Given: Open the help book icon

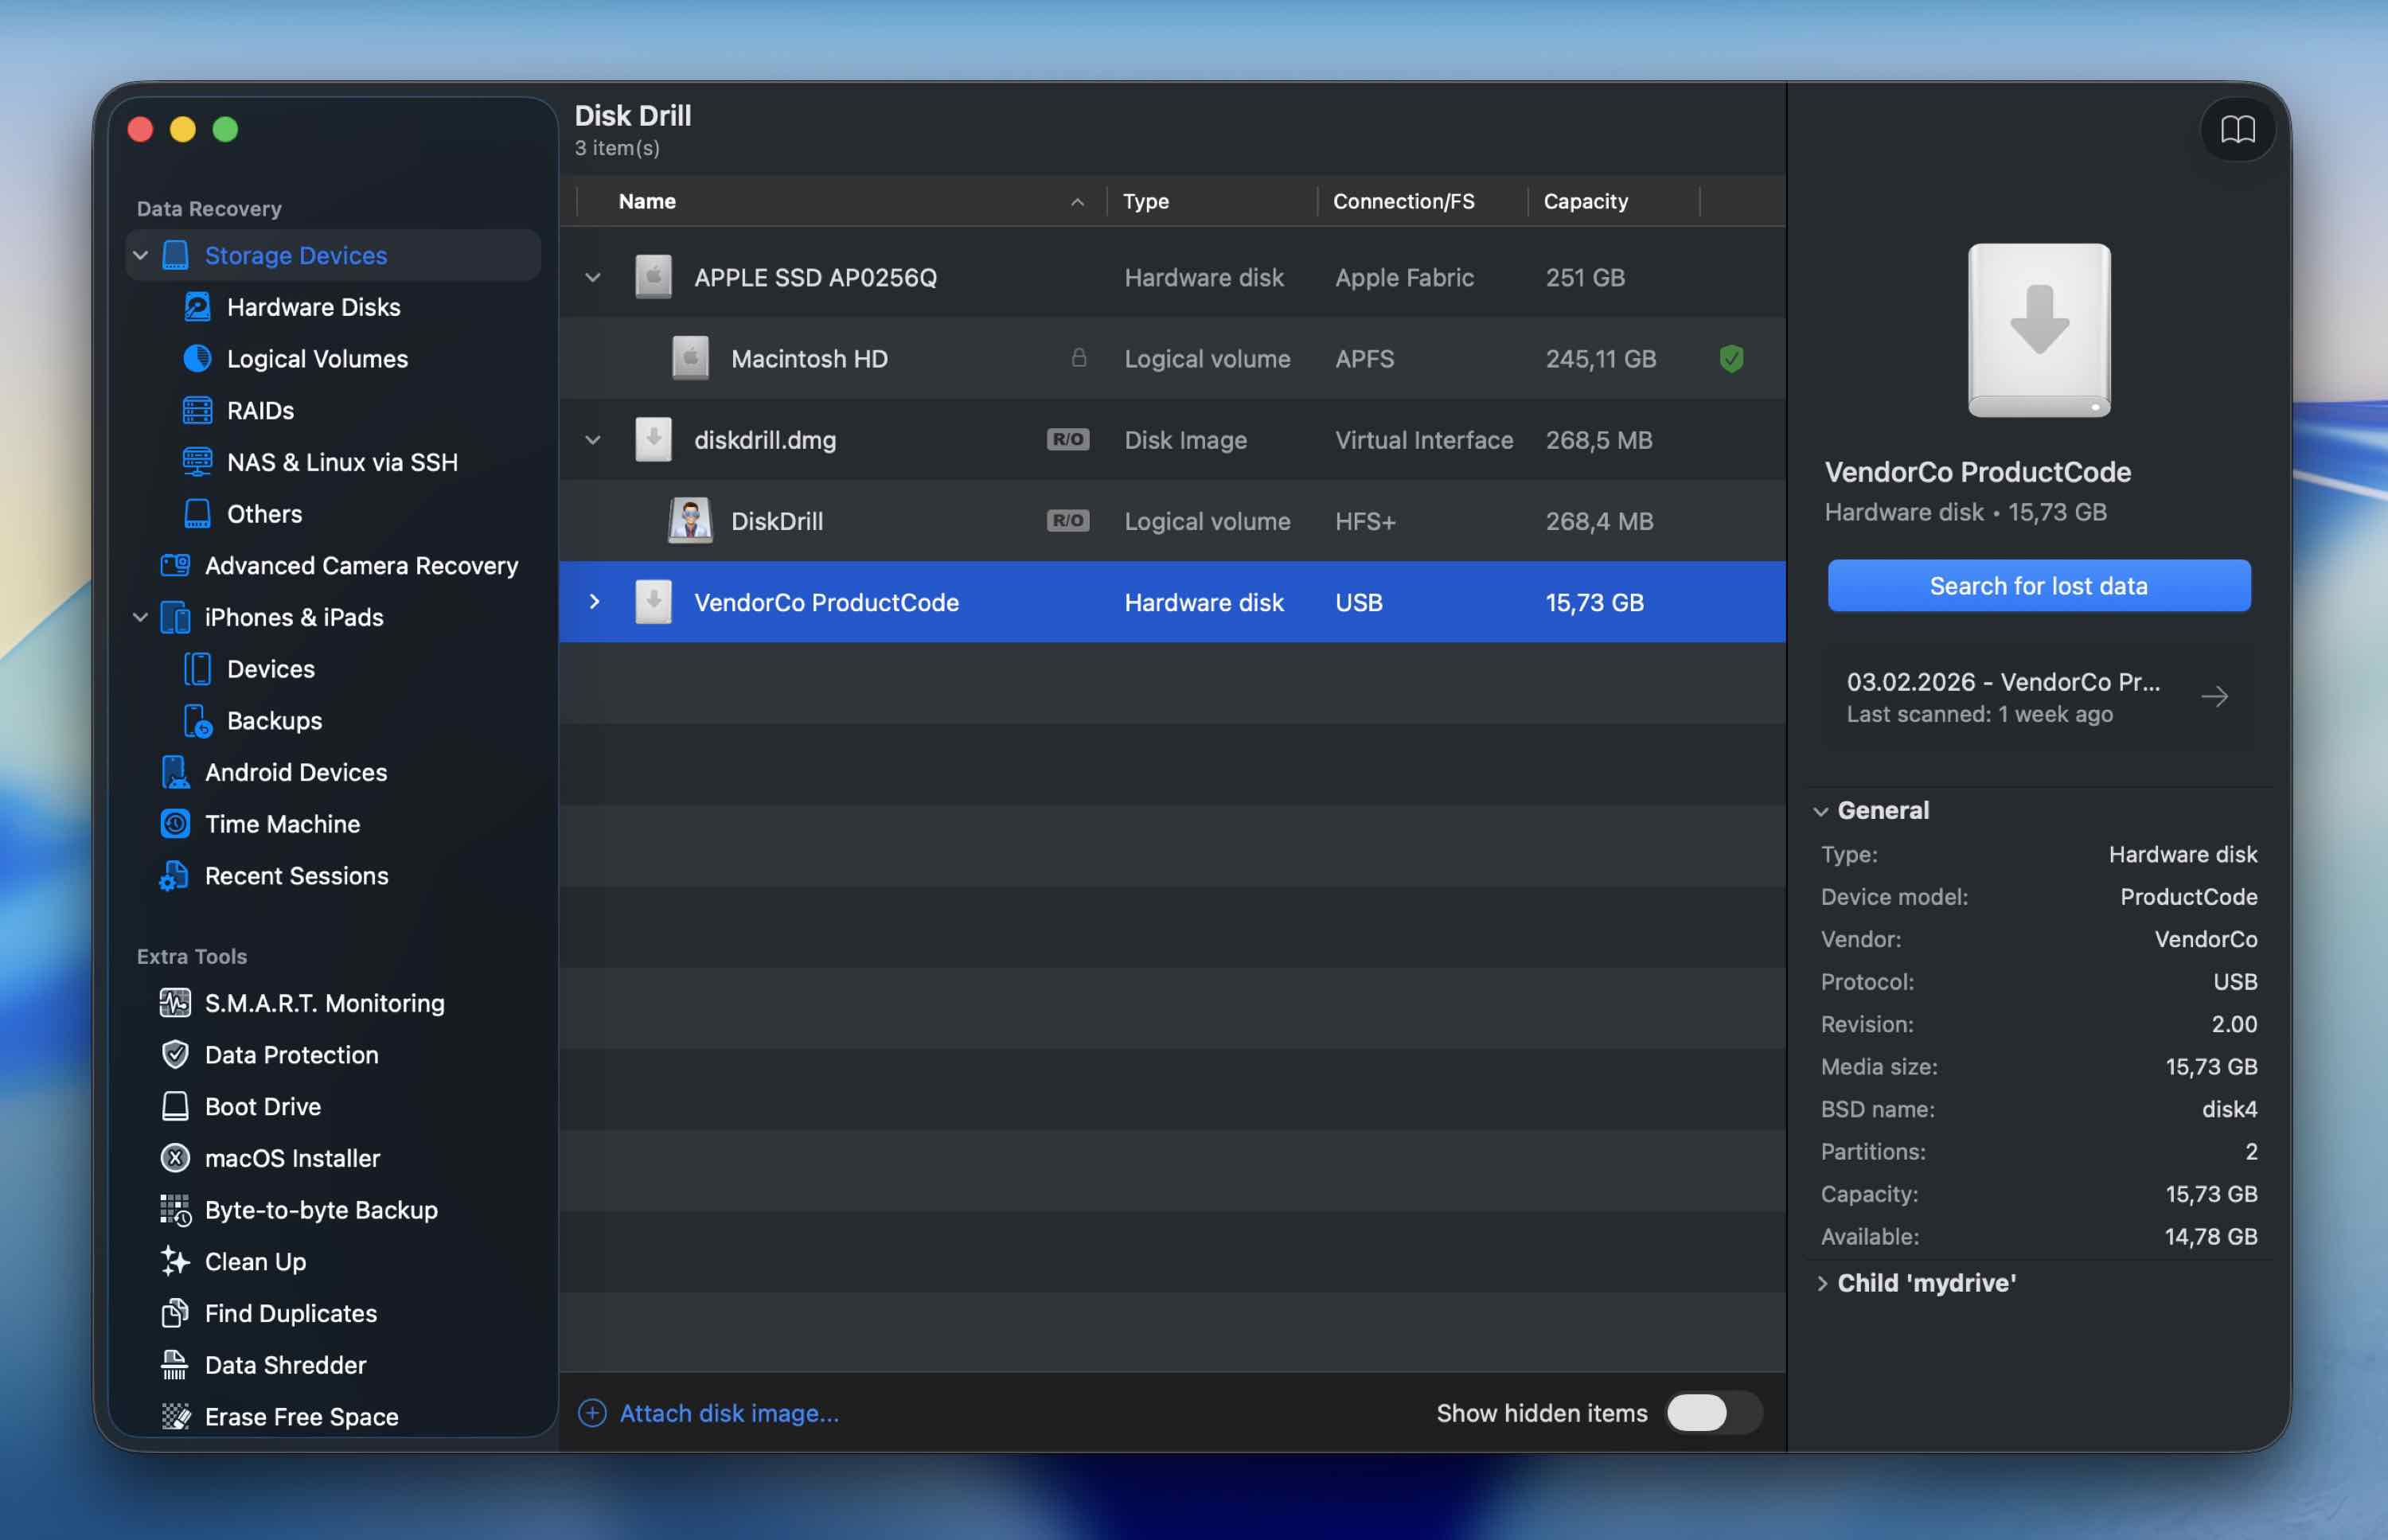Looking at the screenshot, I should coord(2237,129).
